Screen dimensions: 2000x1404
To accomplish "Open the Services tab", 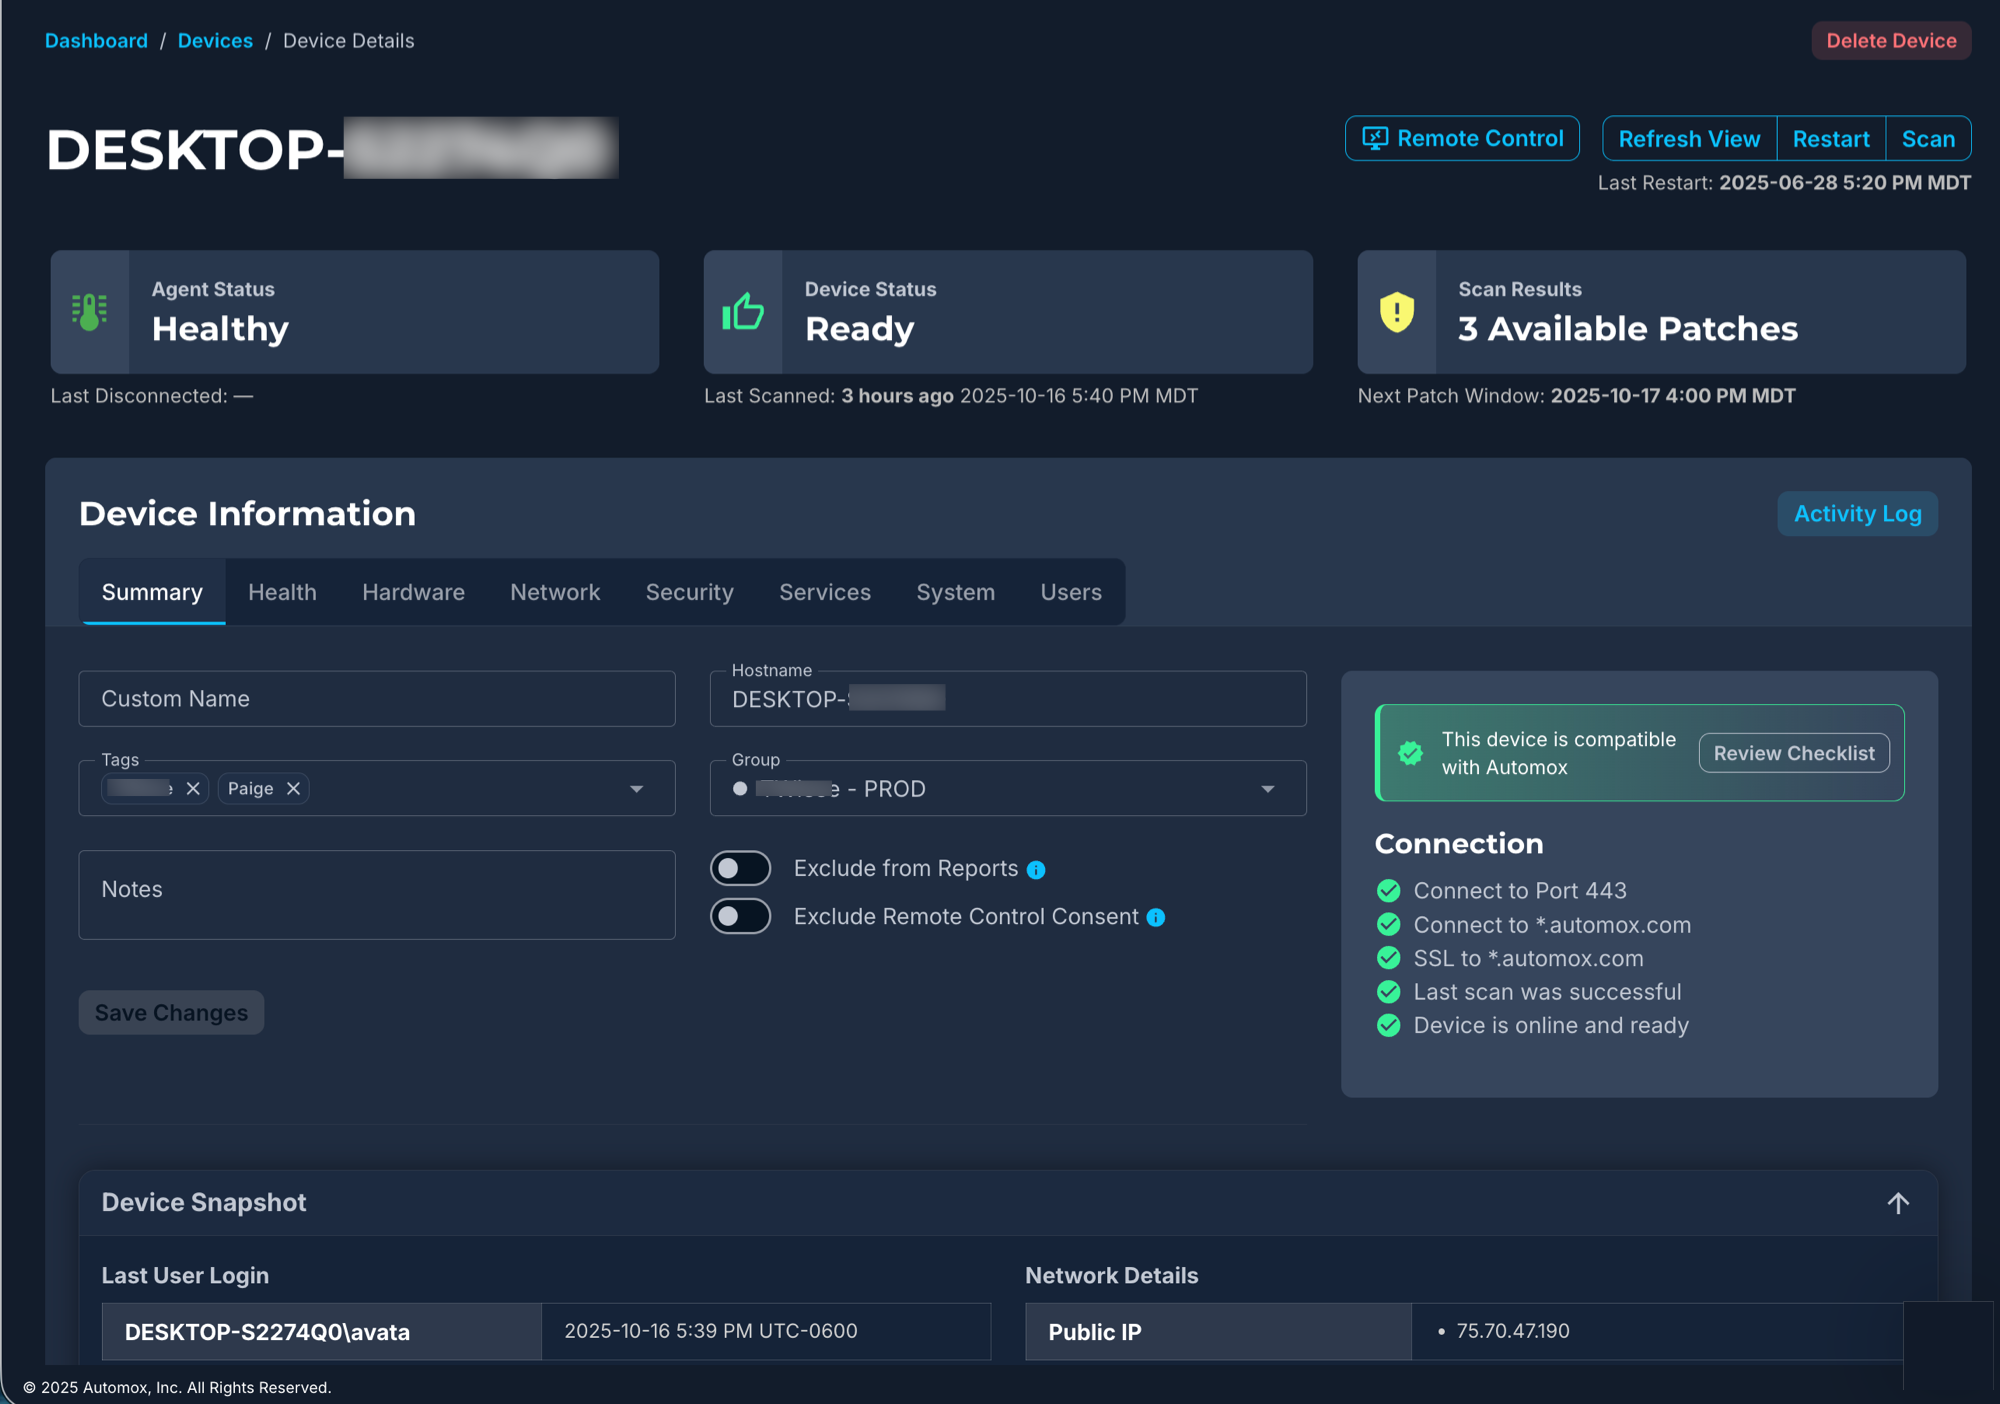I will coord(824,592).
